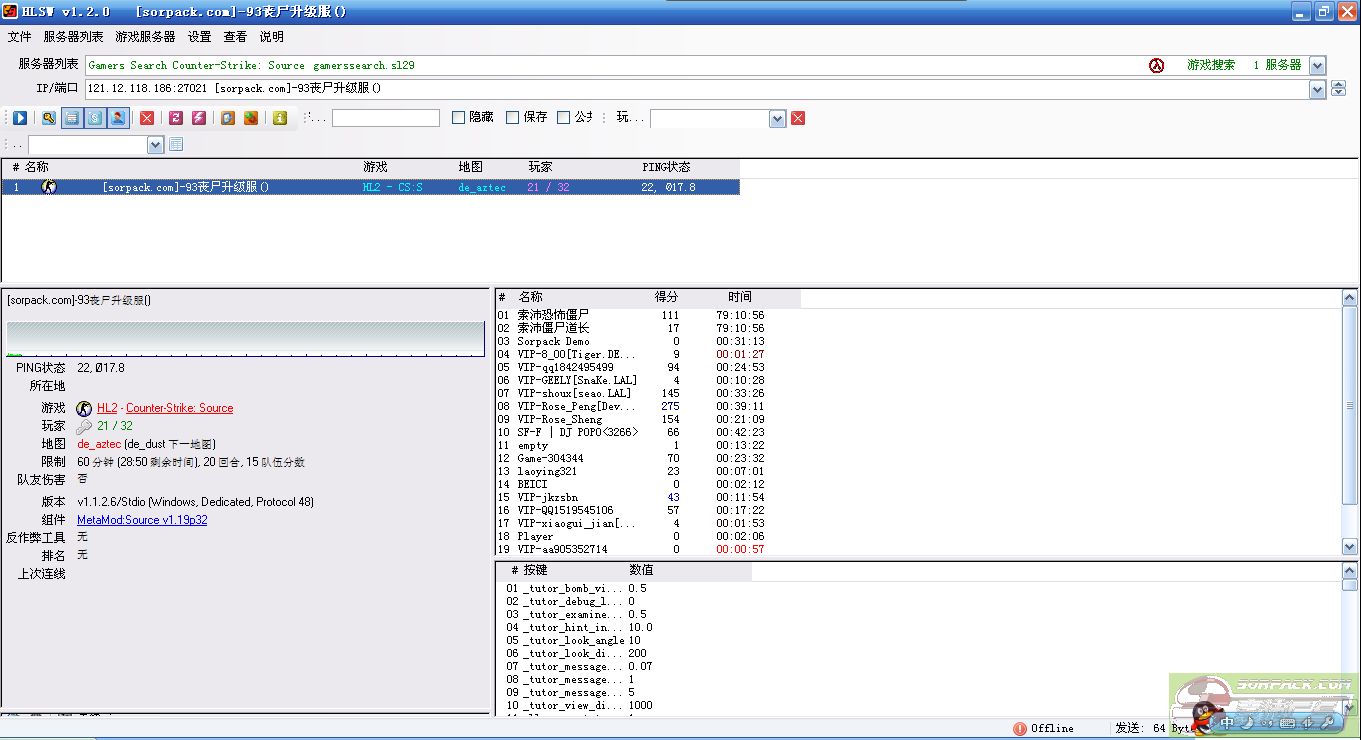The width and height of the screenshot is (1361, 740).
Task: Toggle the 隐藏 checkbox
Action: pyautogui.click(x=459, y=118)
